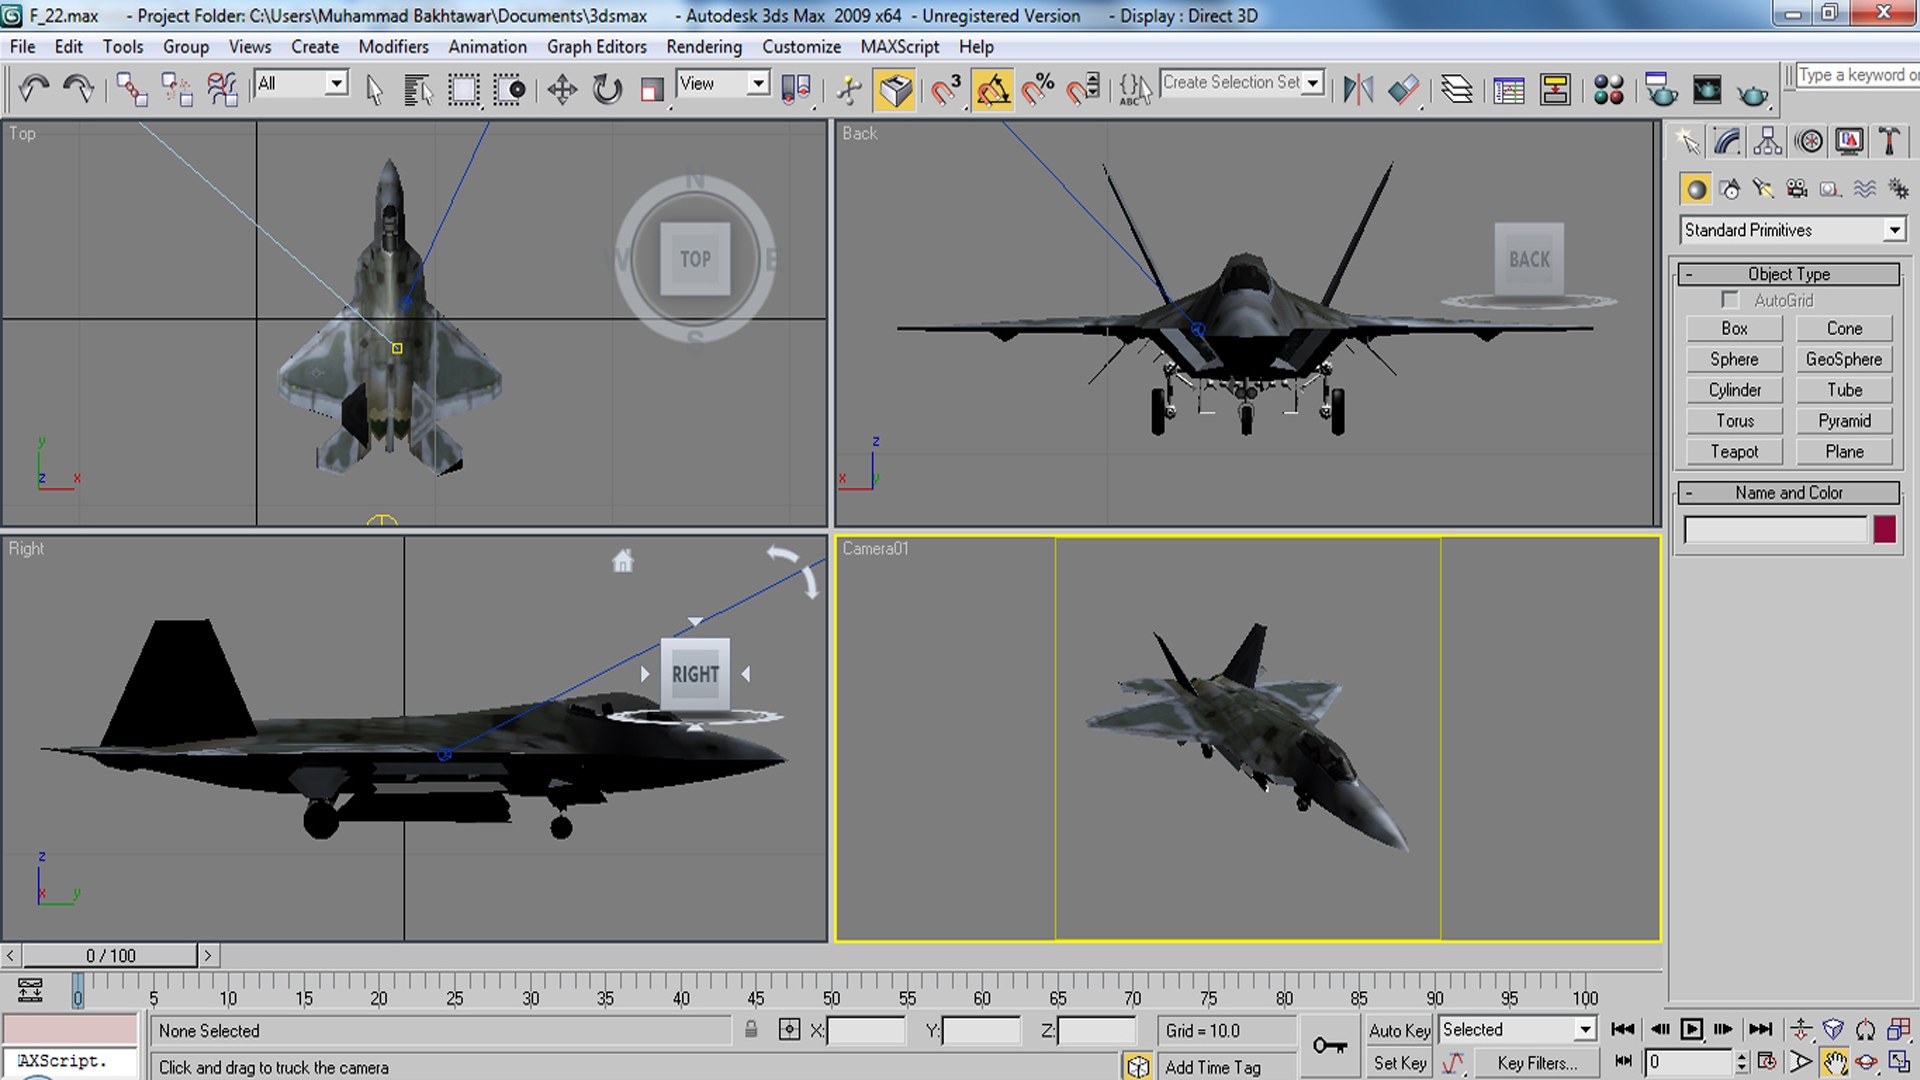
Task: Collapse the Name and Color rollout
Action: [x=1788, y=493]
